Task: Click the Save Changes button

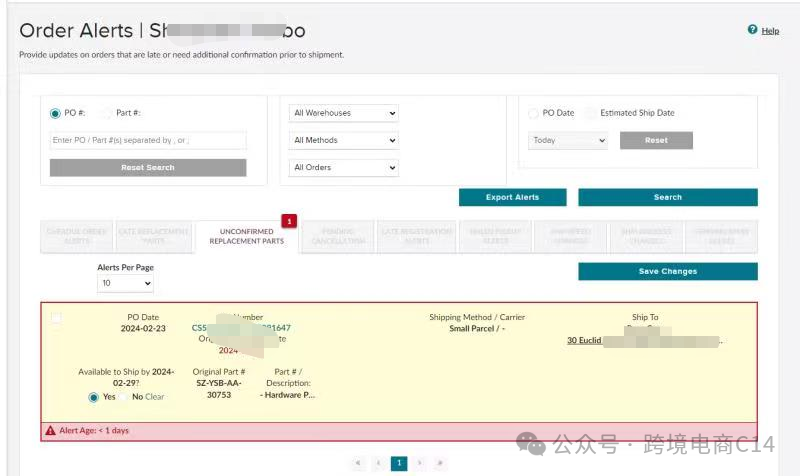Action: tap(668, 271)
